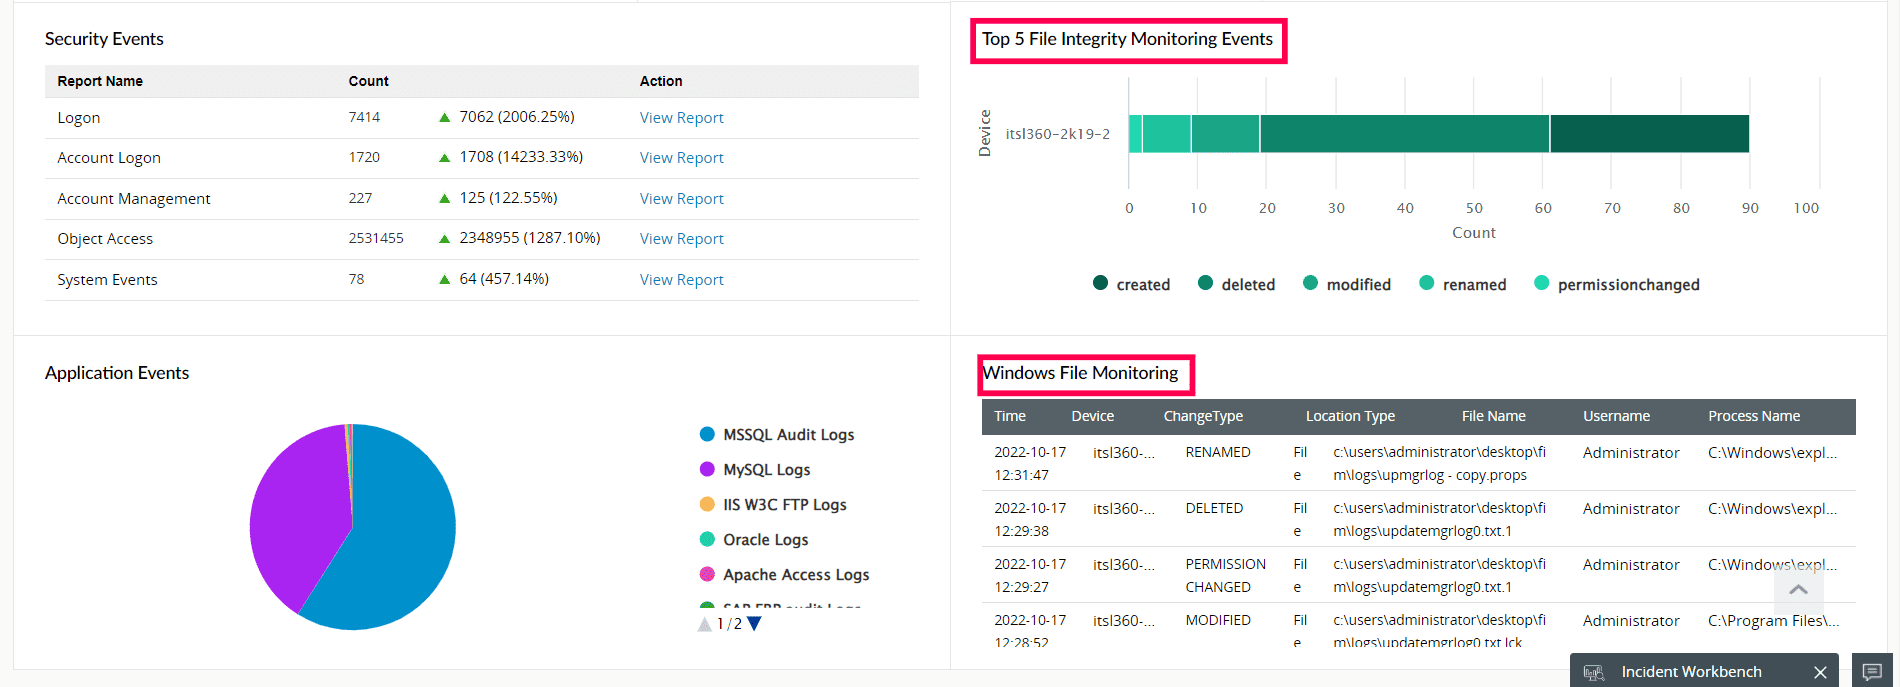Go to previous legend page arrow
The width and height of the screenshot is (1900, 687).
[705, 624]
